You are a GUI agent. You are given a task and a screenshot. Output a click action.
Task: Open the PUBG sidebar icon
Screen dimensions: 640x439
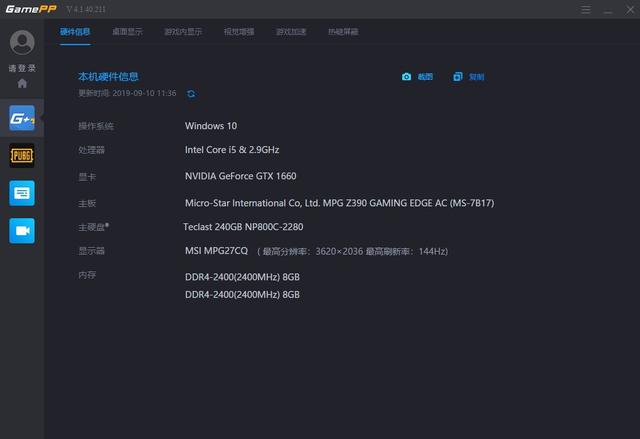(22, 155)
